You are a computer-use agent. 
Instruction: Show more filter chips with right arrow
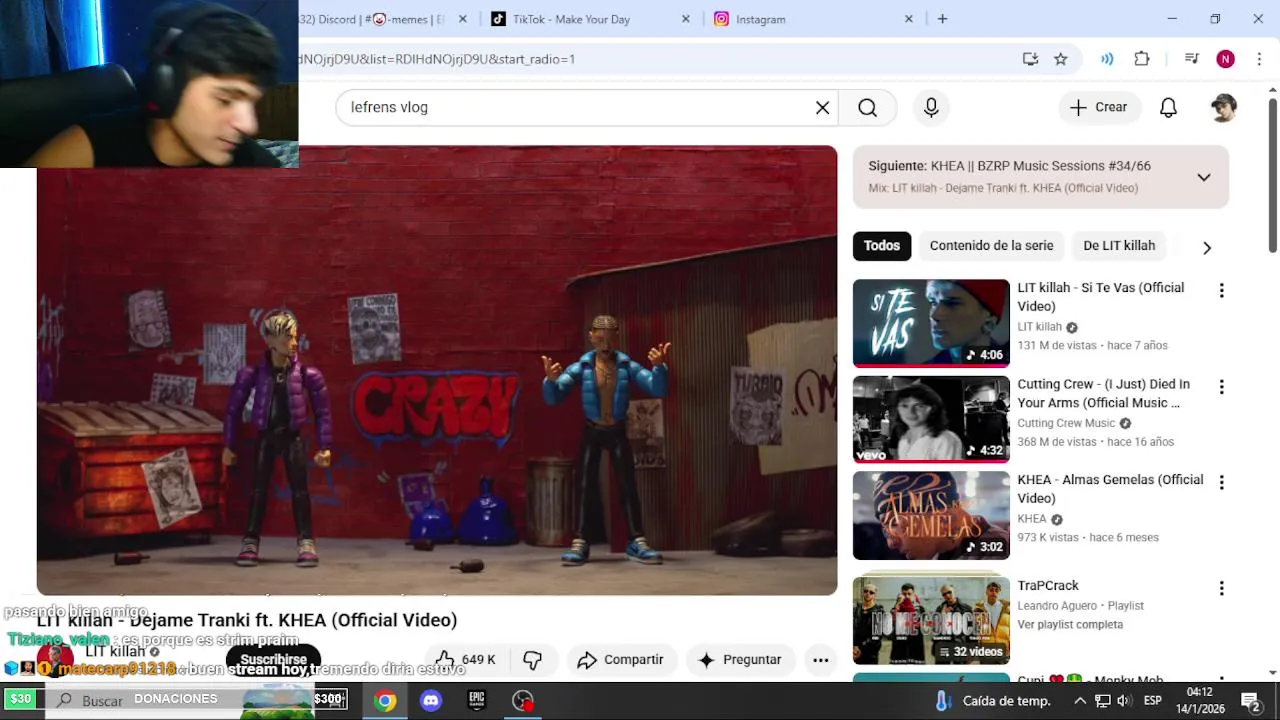[1207, 248]
